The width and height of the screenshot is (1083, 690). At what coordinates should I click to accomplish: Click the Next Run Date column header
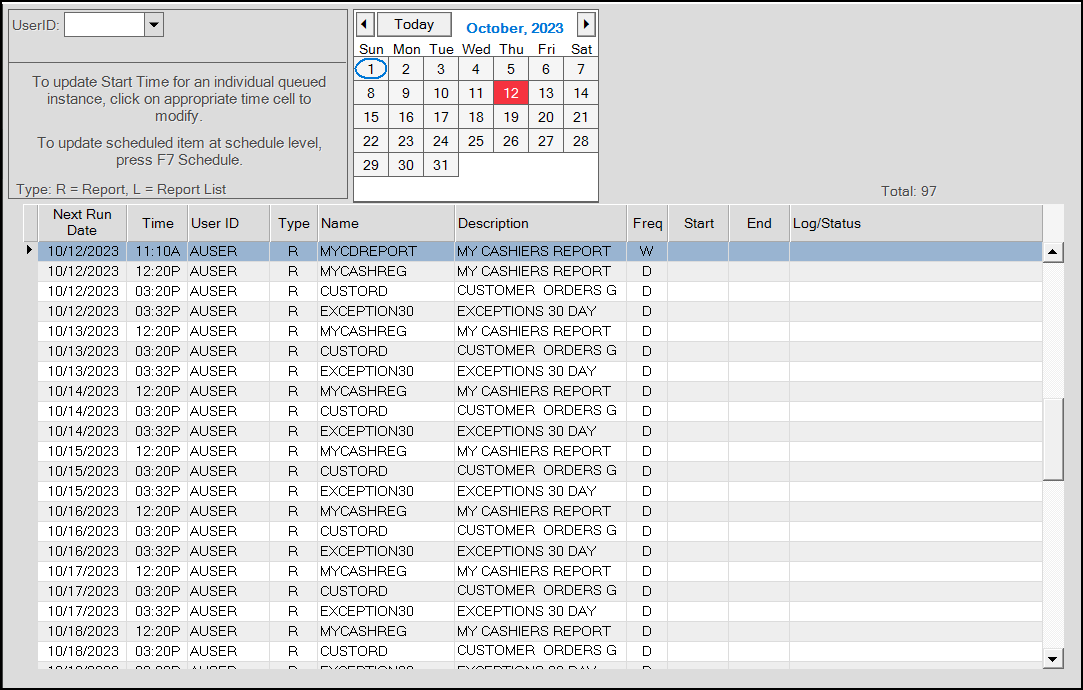click(82, 222)
